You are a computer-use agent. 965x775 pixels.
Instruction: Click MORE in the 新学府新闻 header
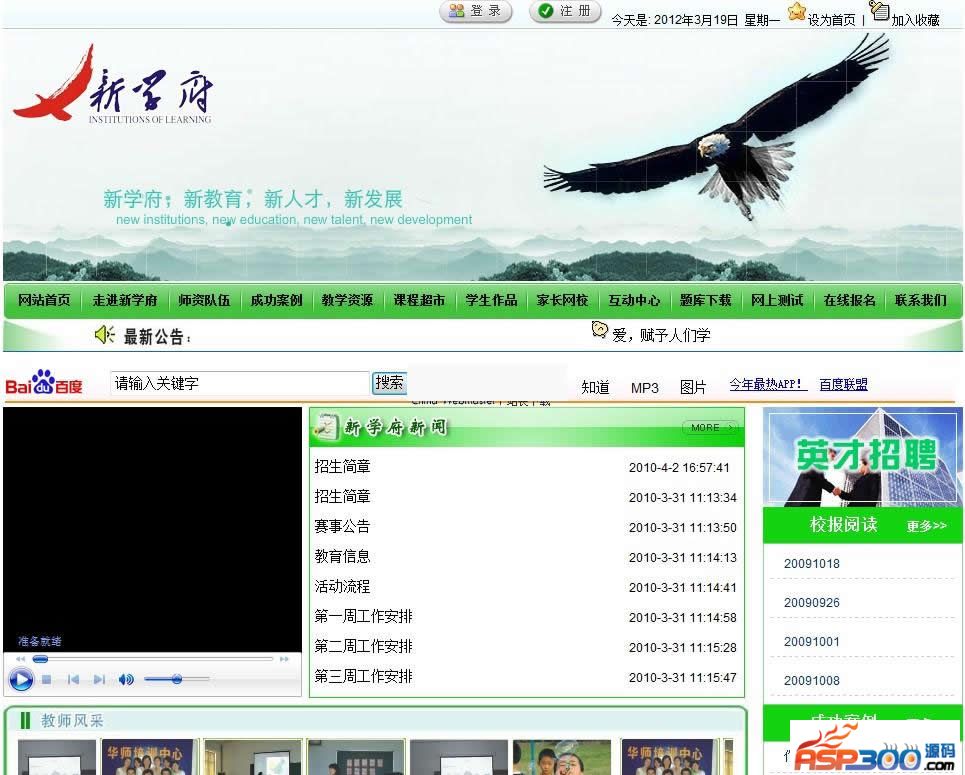(710, 427)
